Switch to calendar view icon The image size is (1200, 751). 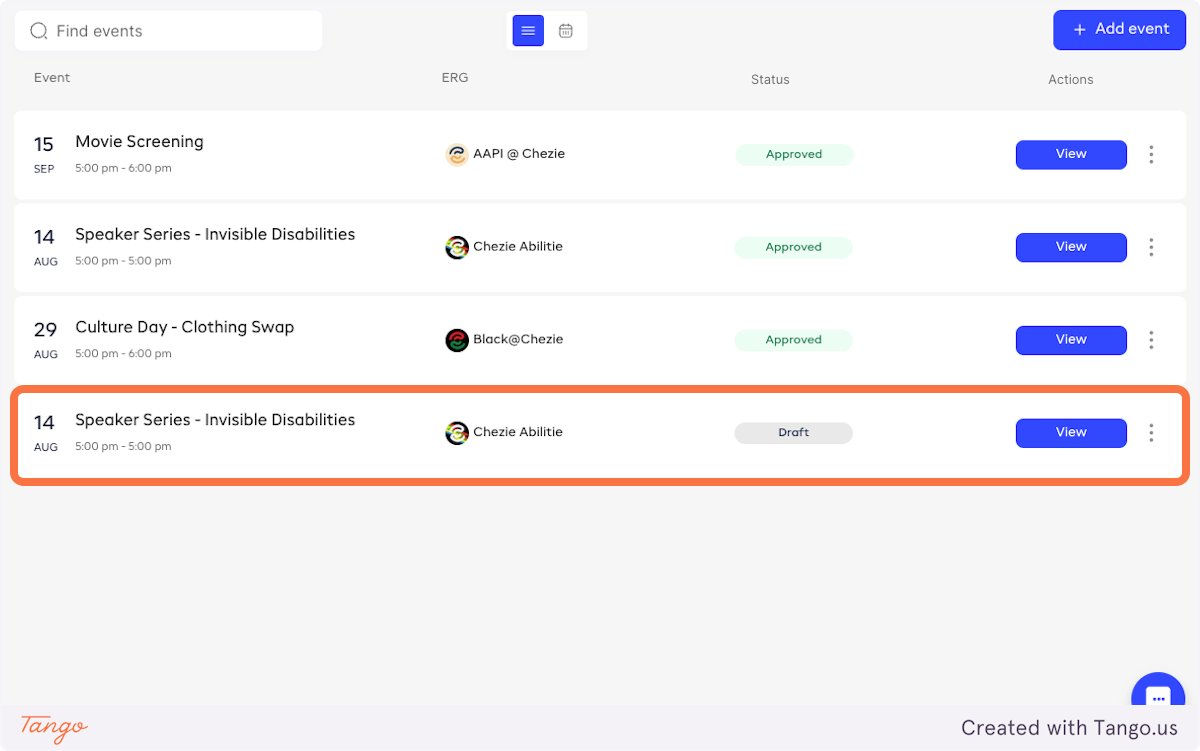pyautogui.click(x=566, y=31)
